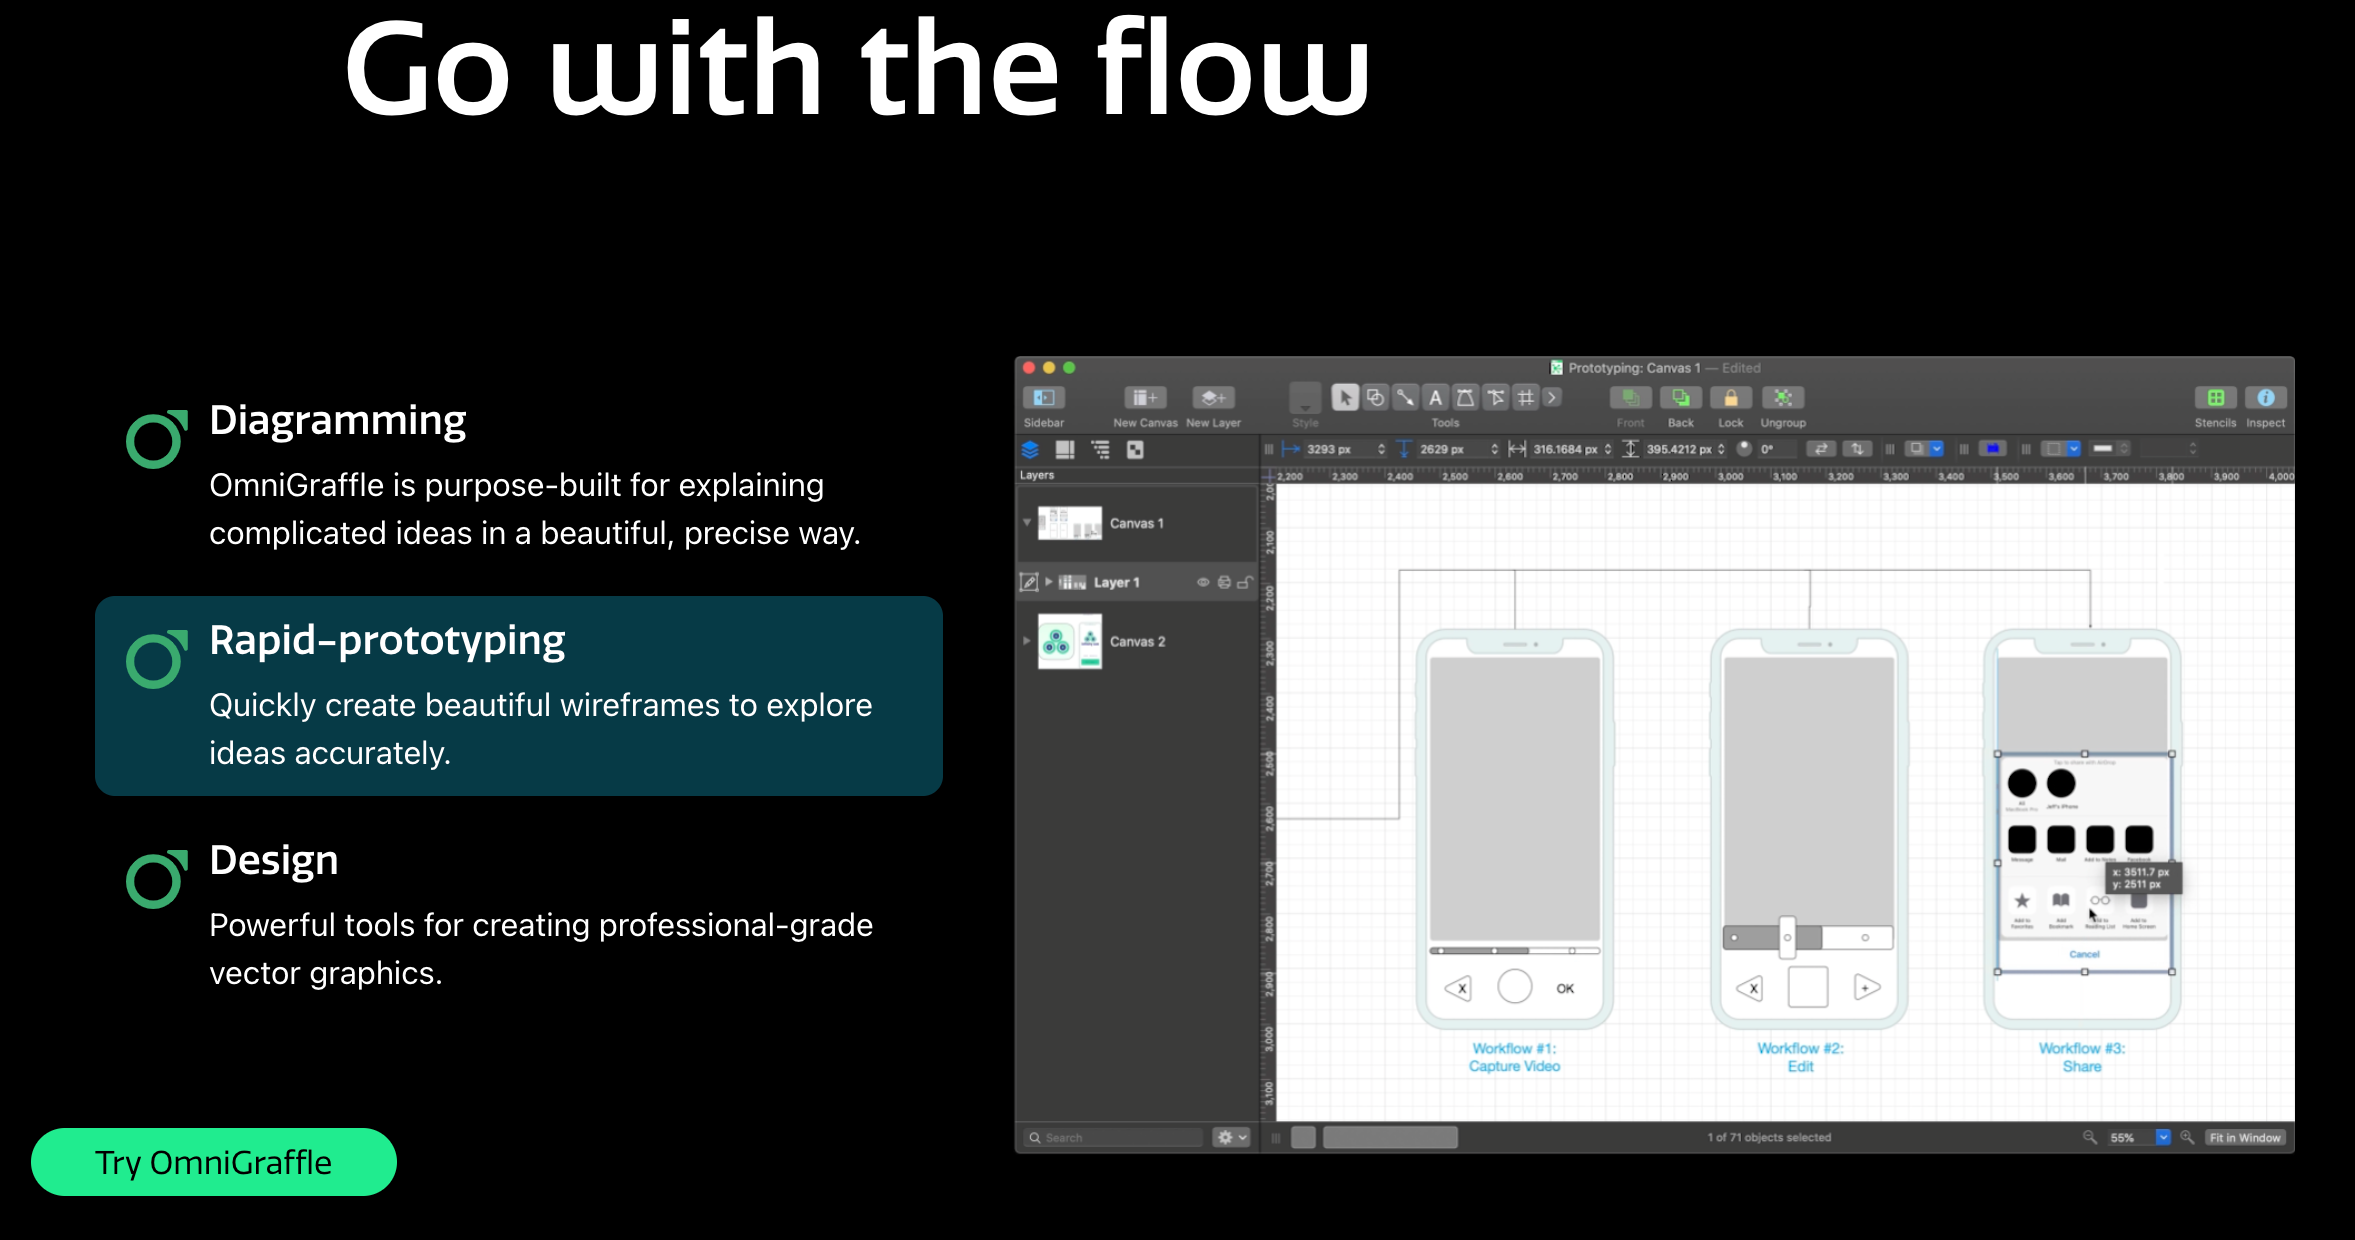Image resolution: width=2355 pixels, height=1240 pixels.
Task: Toggle the Sidebar toolbar icon
Action: point(1044,398)
